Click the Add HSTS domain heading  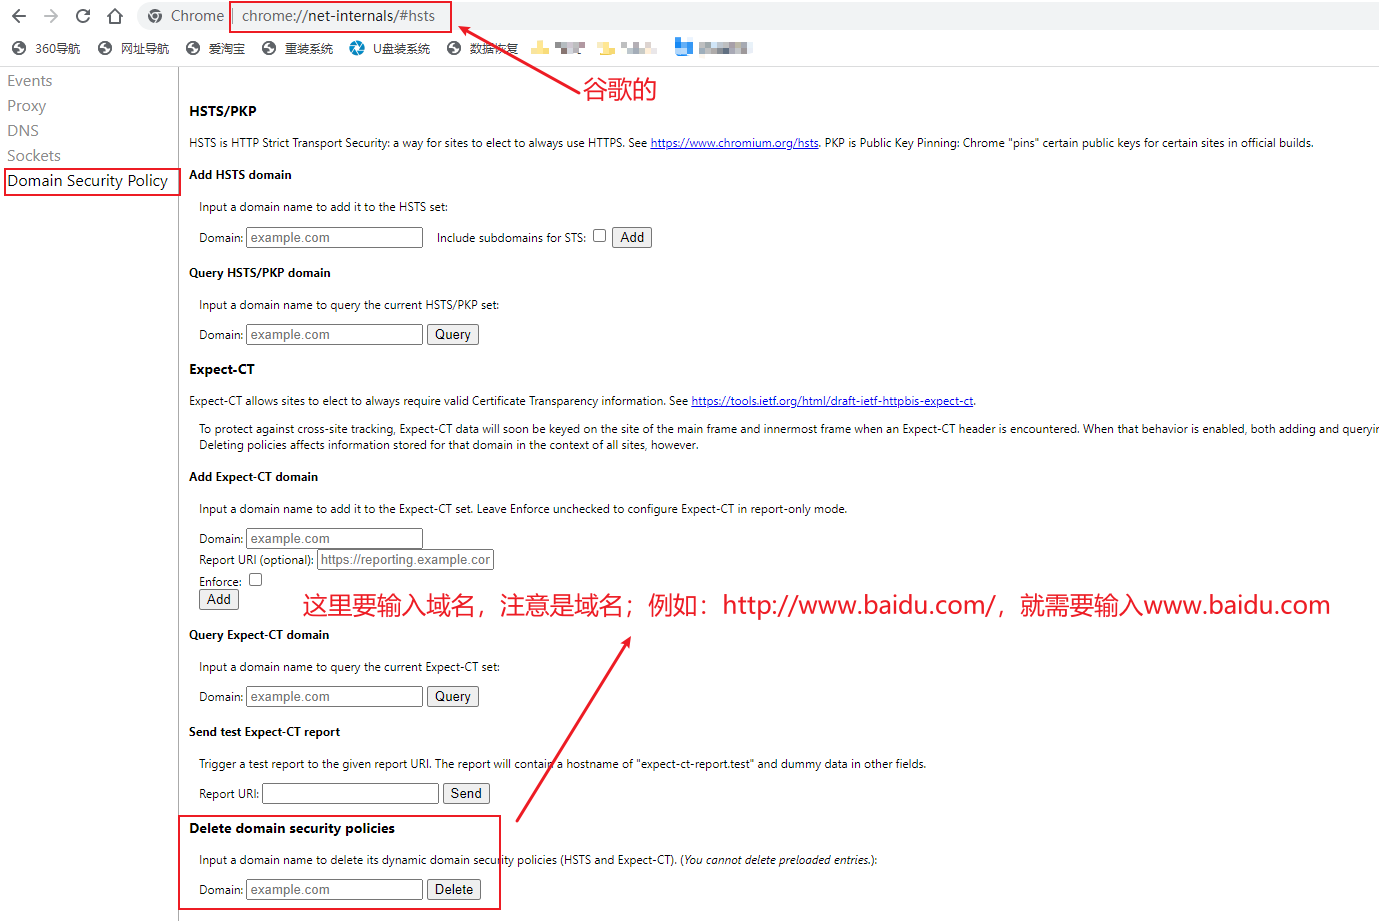coord(240,175)
